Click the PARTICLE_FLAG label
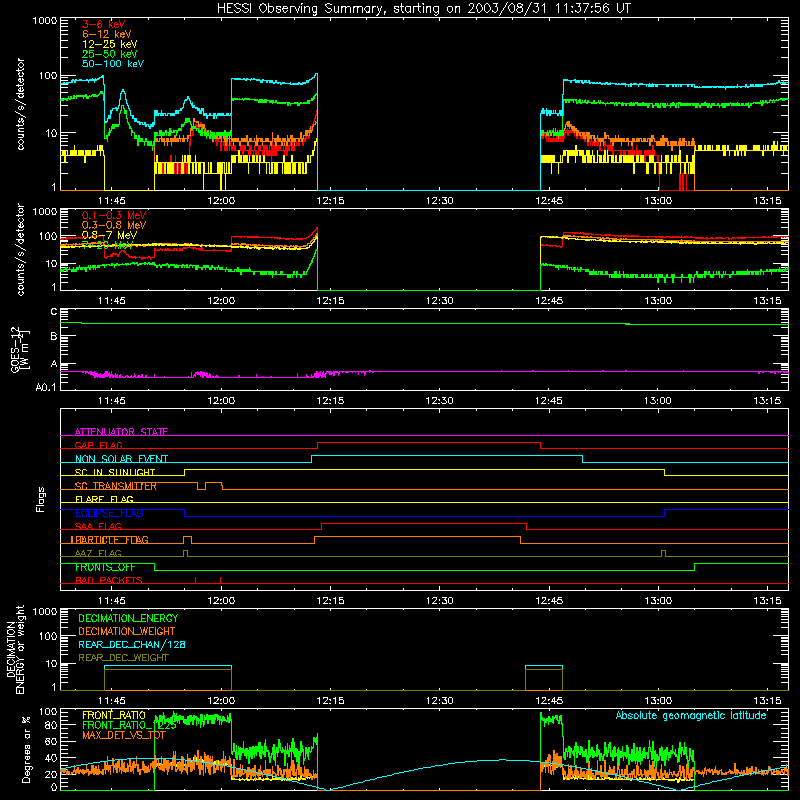This screenshot has width=800, height=800. (110, 540)
